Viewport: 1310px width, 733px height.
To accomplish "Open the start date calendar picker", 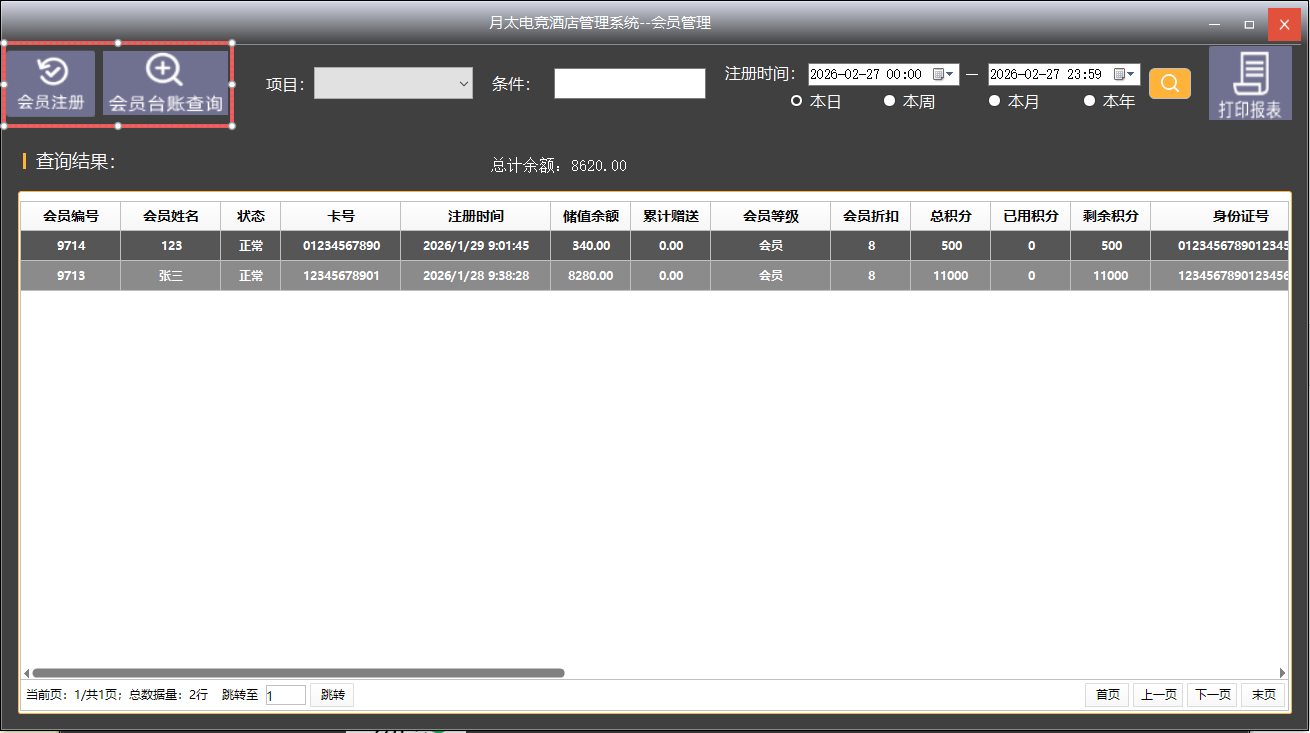I will 943,75.
